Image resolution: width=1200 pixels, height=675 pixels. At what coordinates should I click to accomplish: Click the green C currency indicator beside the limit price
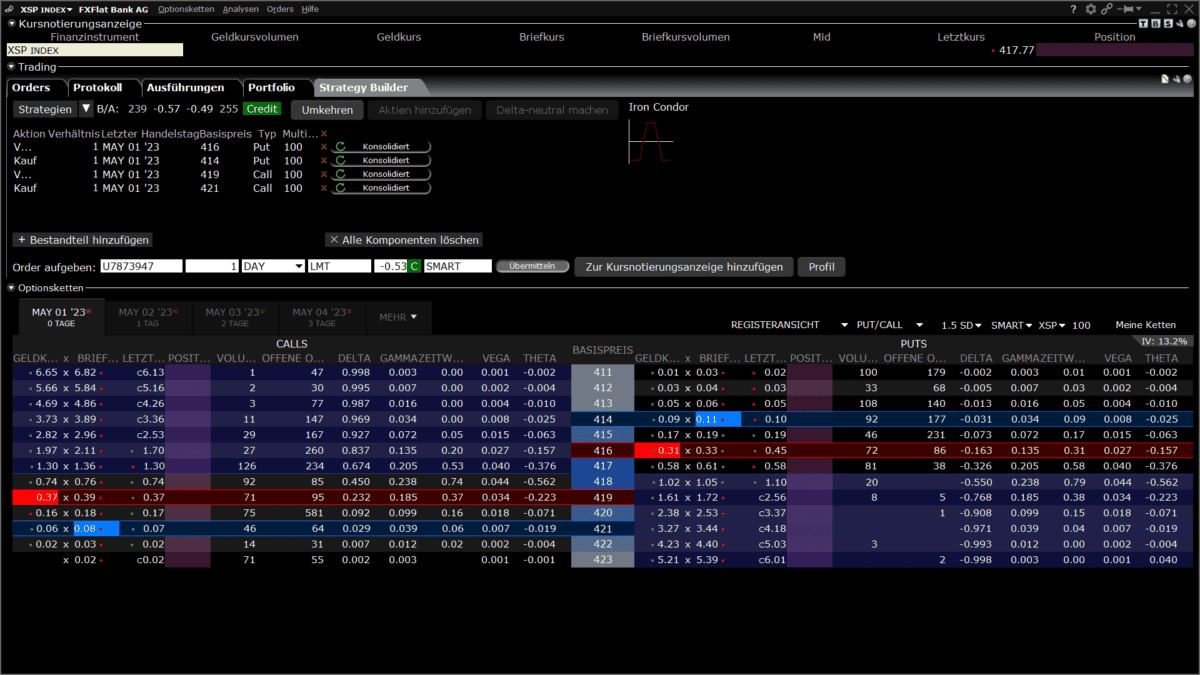pyautogui.click(x=413, y=266)
